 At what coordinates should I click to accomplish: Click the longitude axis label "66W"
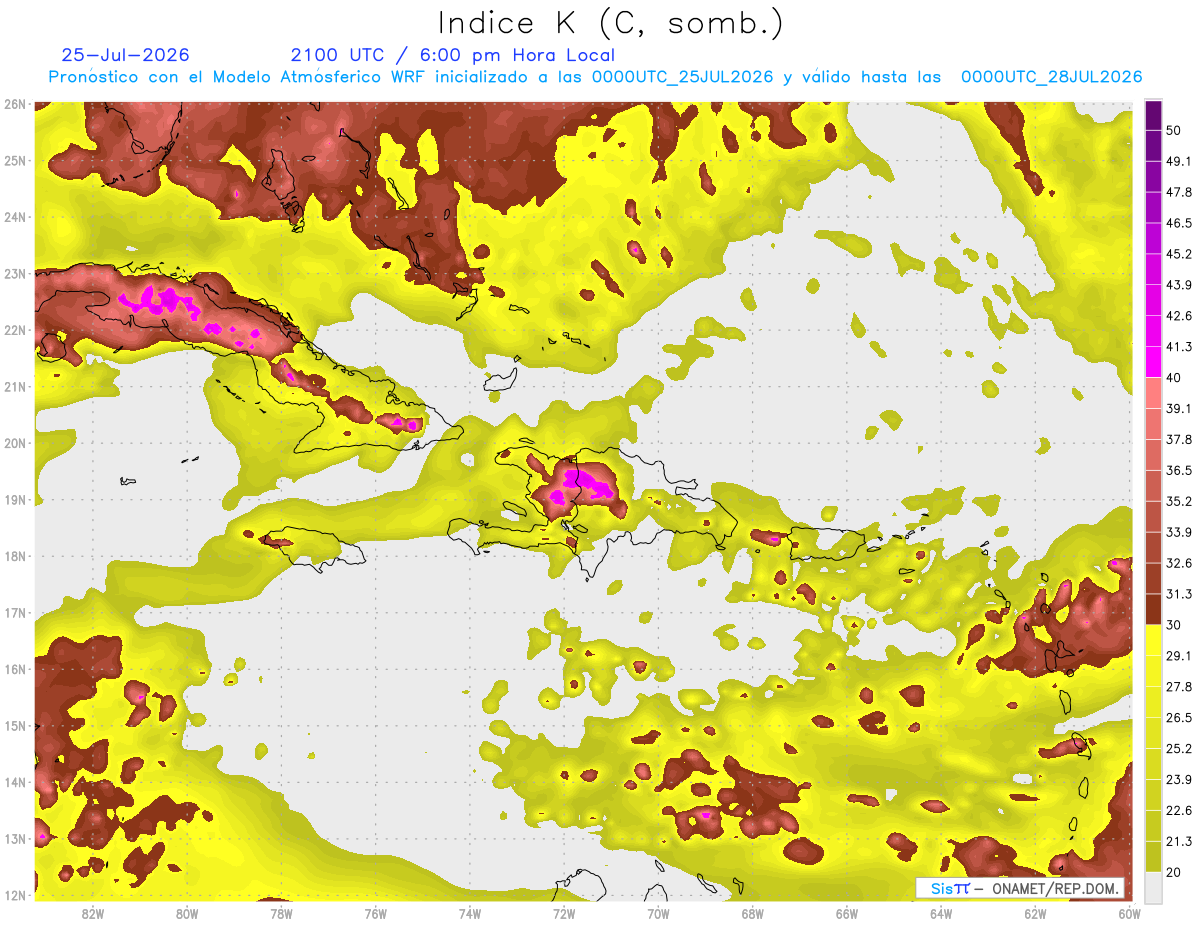[846, 913]
